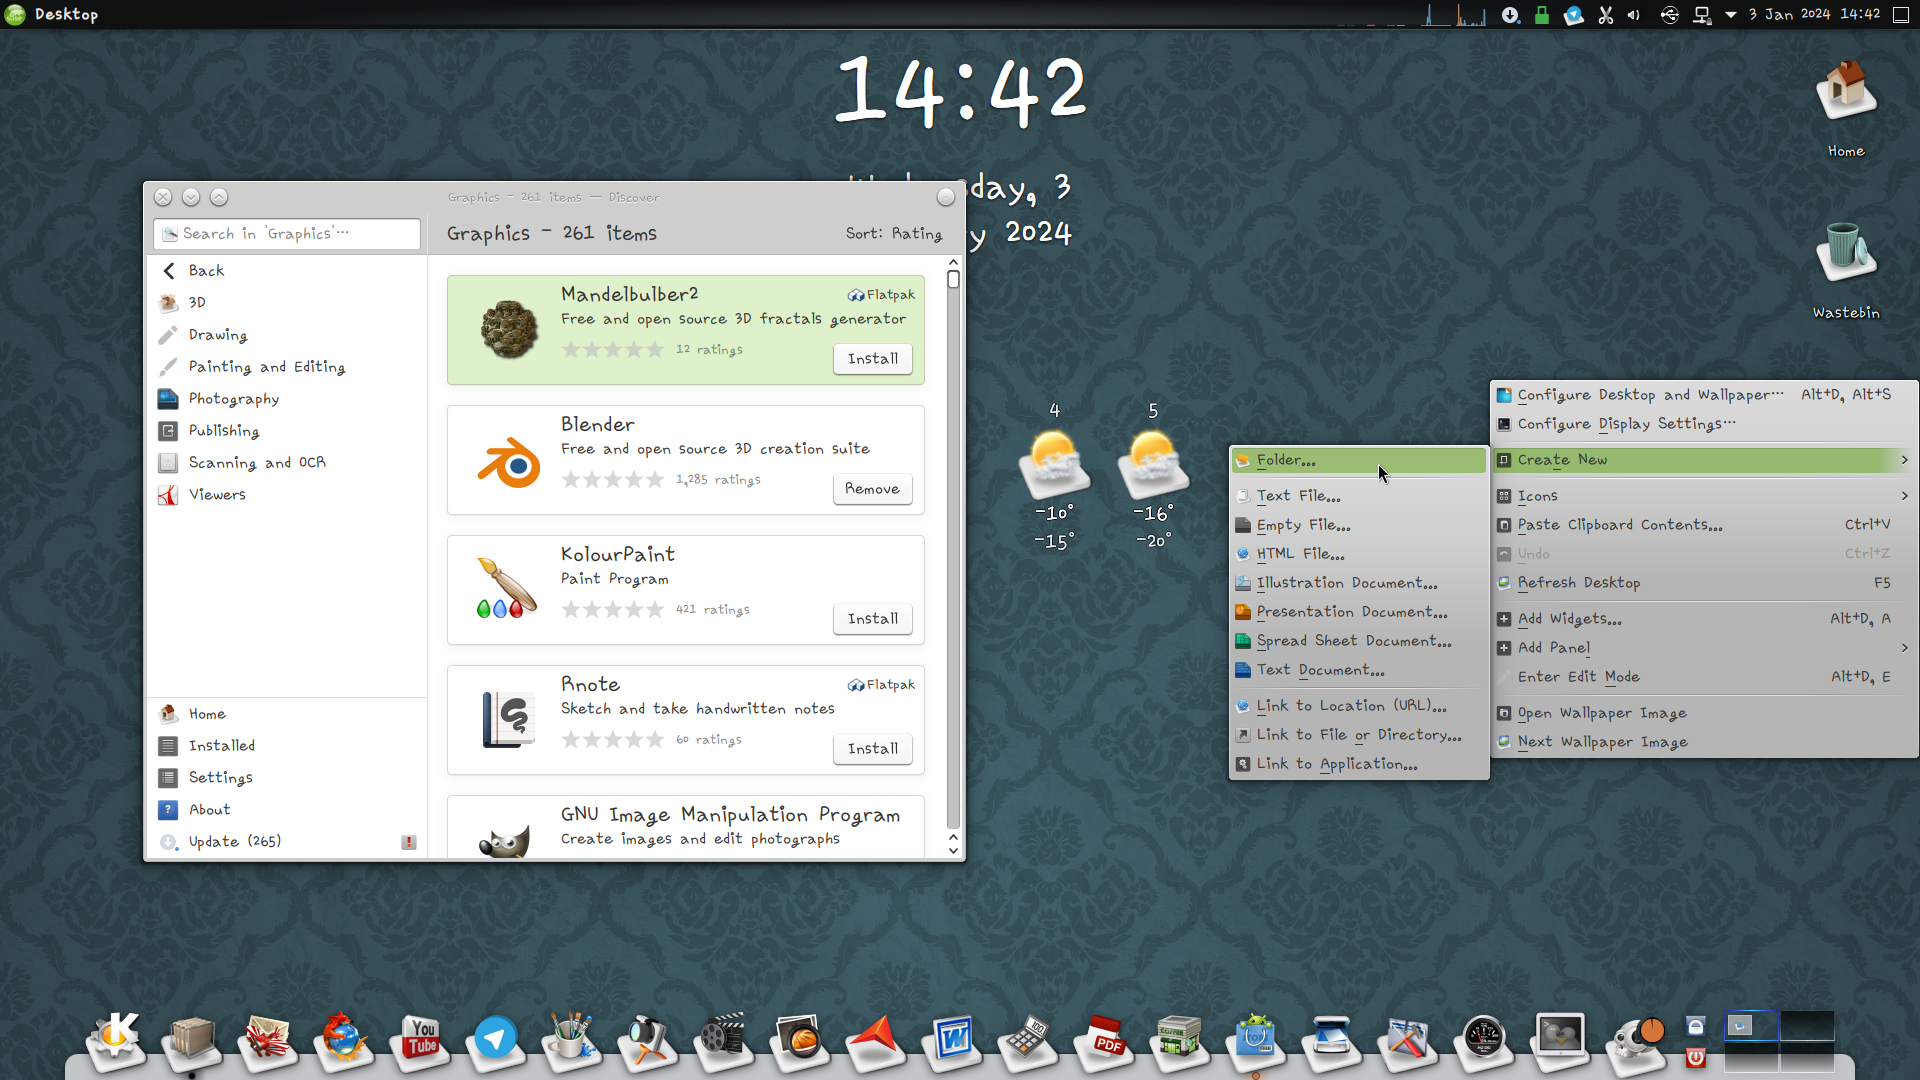Open the volume tray icon
Screen dimensions: 1920x1080
point(1634,15)
